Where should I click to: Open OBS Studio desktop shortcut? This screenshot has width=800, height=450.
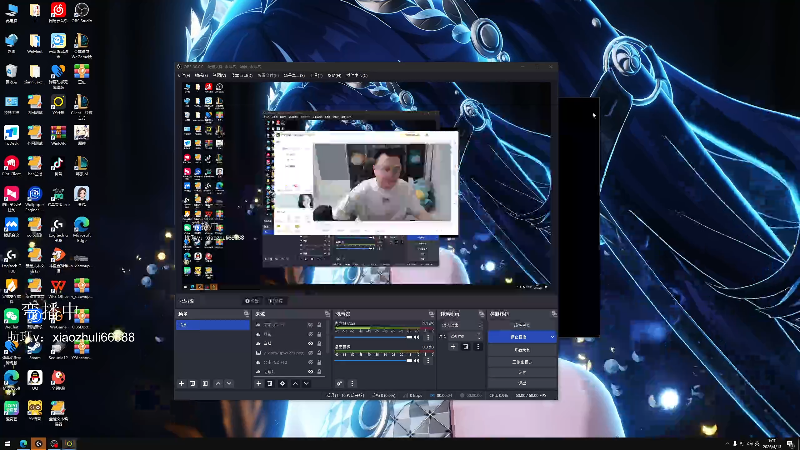point(81,12)
